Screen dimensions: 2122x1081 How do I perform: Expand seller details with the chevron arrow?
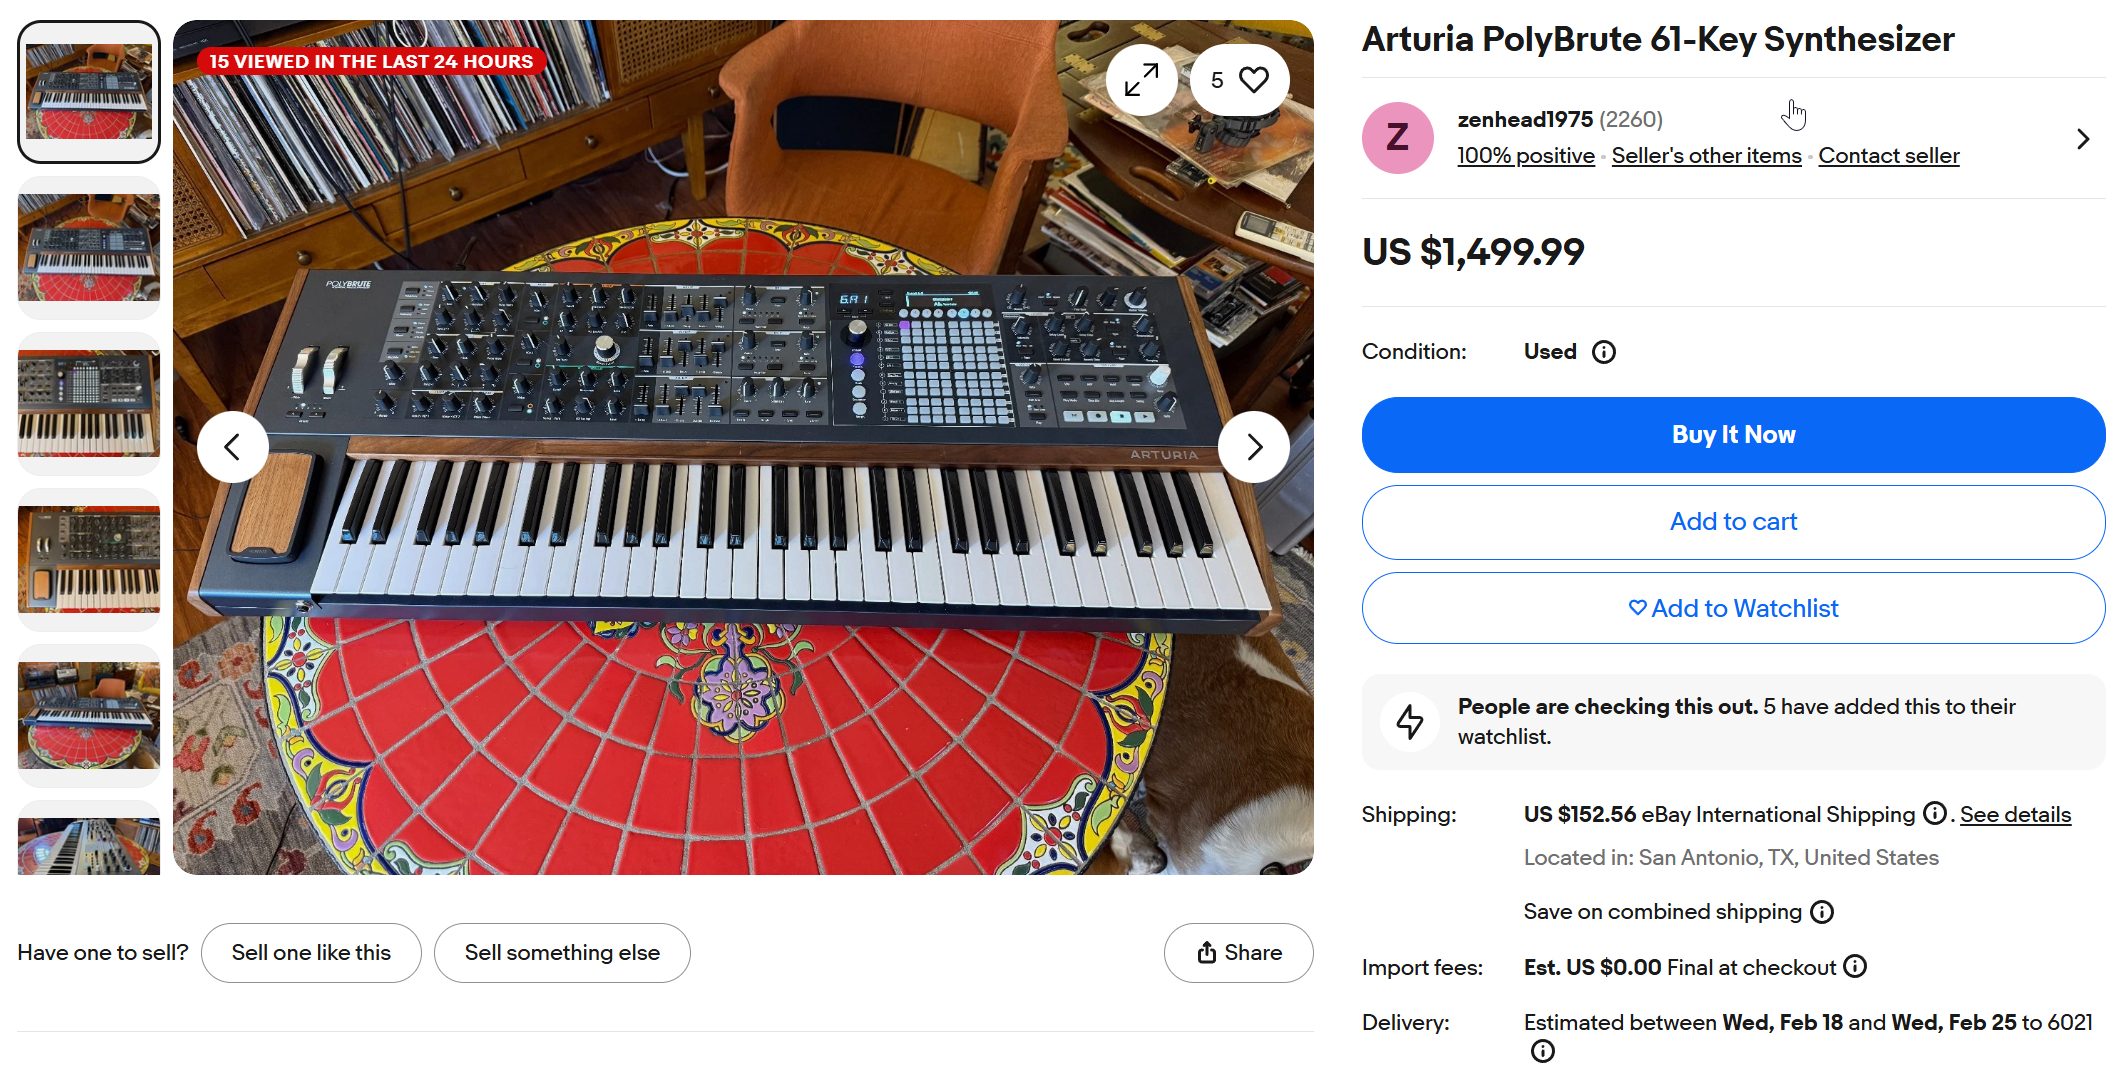2083,139
